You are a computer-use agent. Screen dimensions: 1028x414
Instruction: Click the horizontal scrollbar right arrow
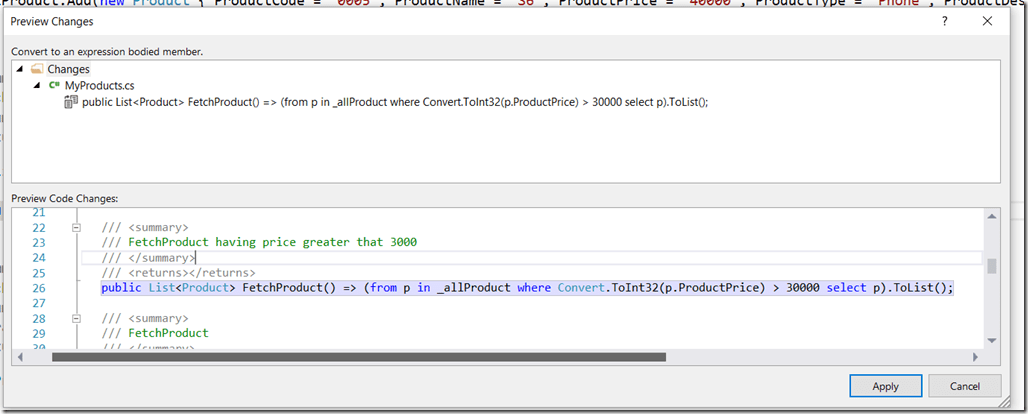978,356
